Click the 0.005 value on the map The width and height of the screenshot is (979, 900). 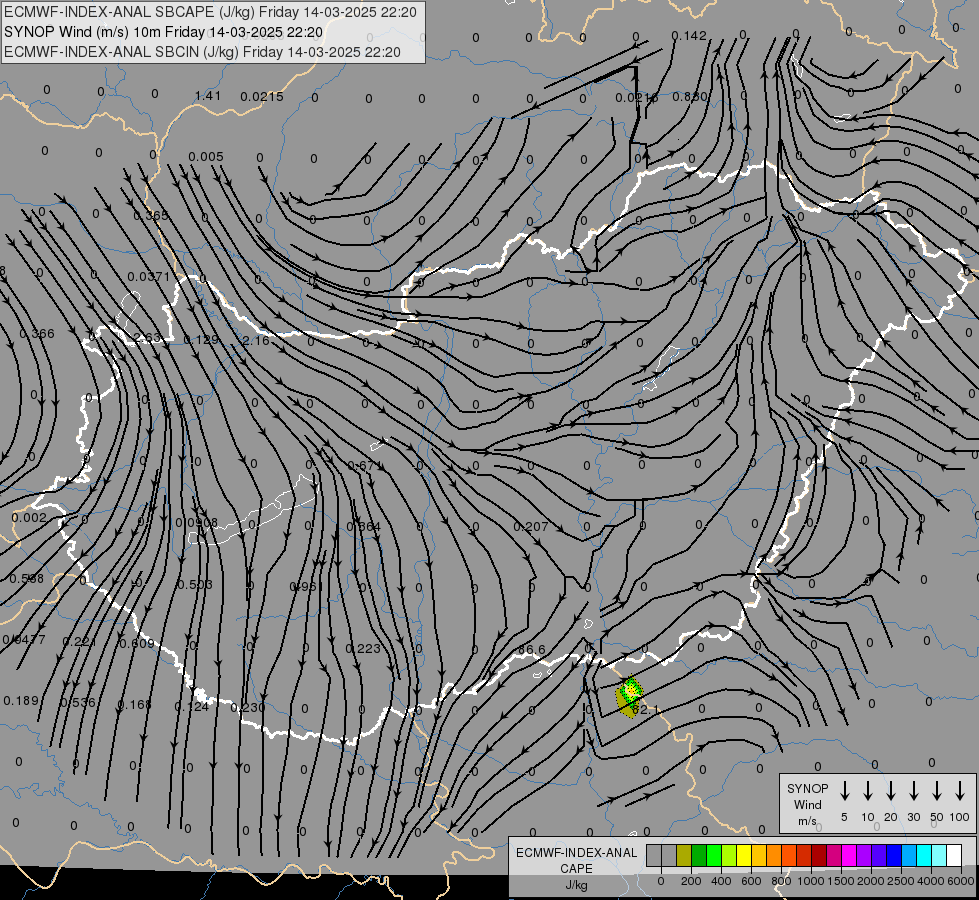205,156
